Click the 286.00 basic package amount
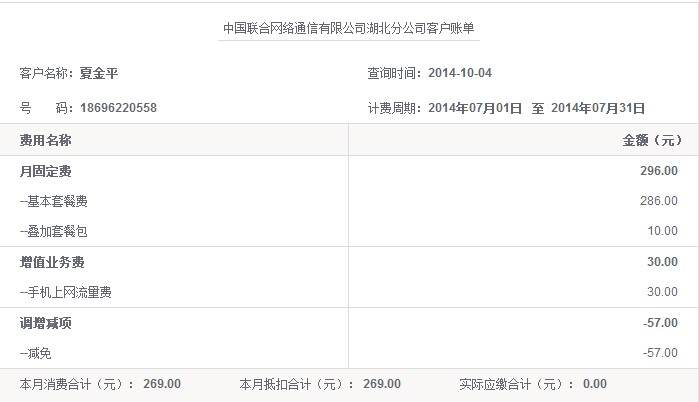Screen dimensions: 699x402 coord(658,202)
